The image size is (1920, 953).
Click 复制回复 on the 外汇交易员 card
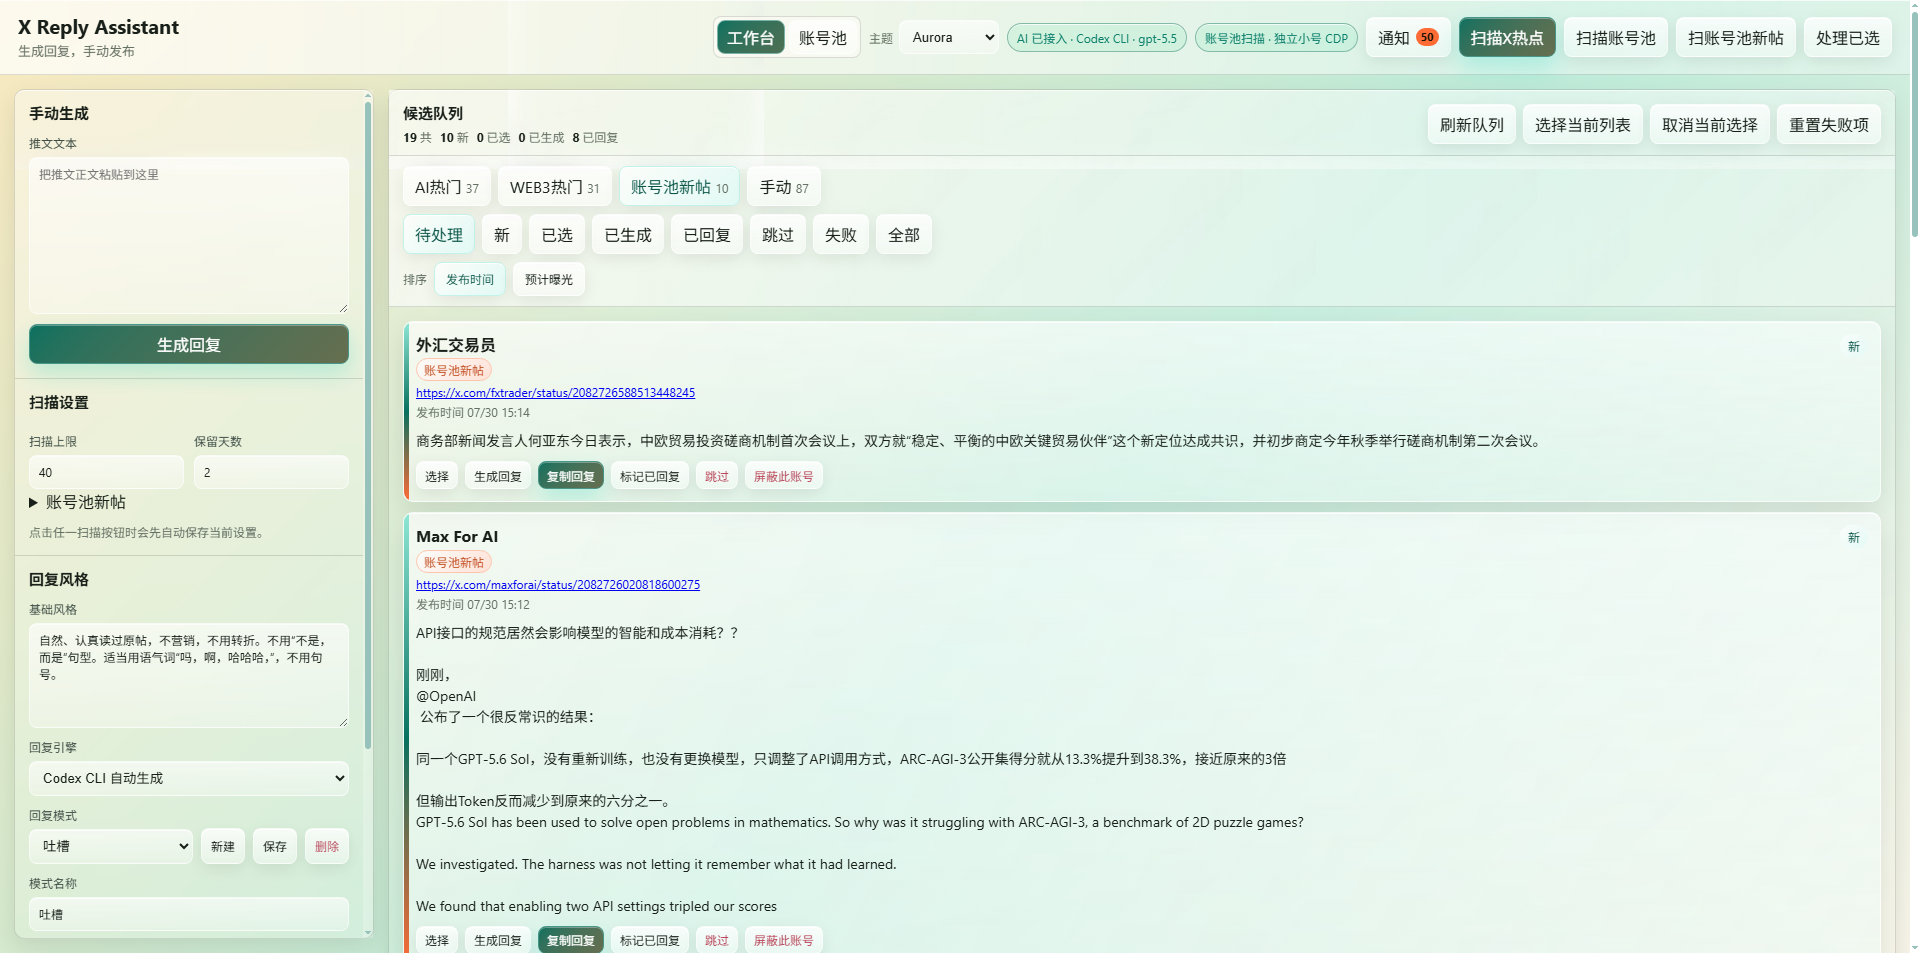[571, 476]
